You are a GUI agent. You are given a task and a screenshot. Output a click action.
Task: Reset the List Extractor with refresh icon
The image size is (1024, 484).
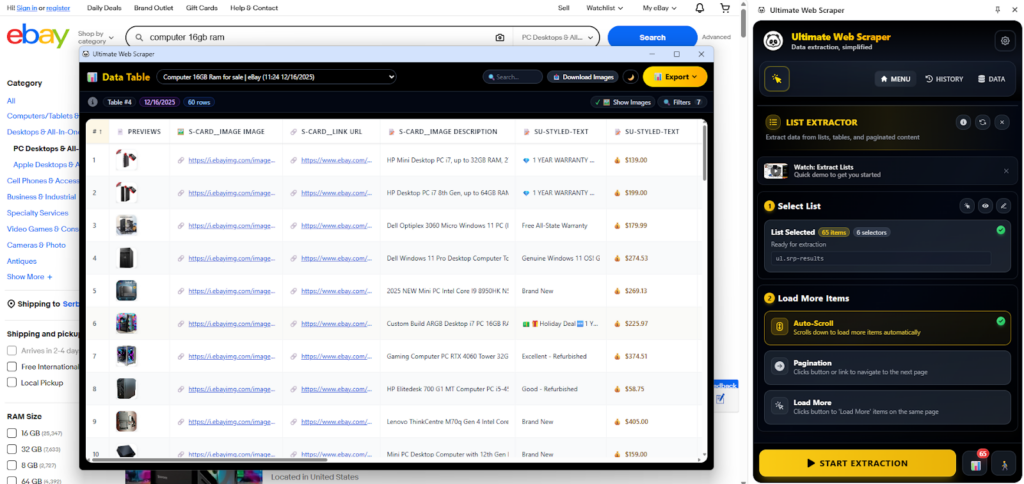pos(982,122)
